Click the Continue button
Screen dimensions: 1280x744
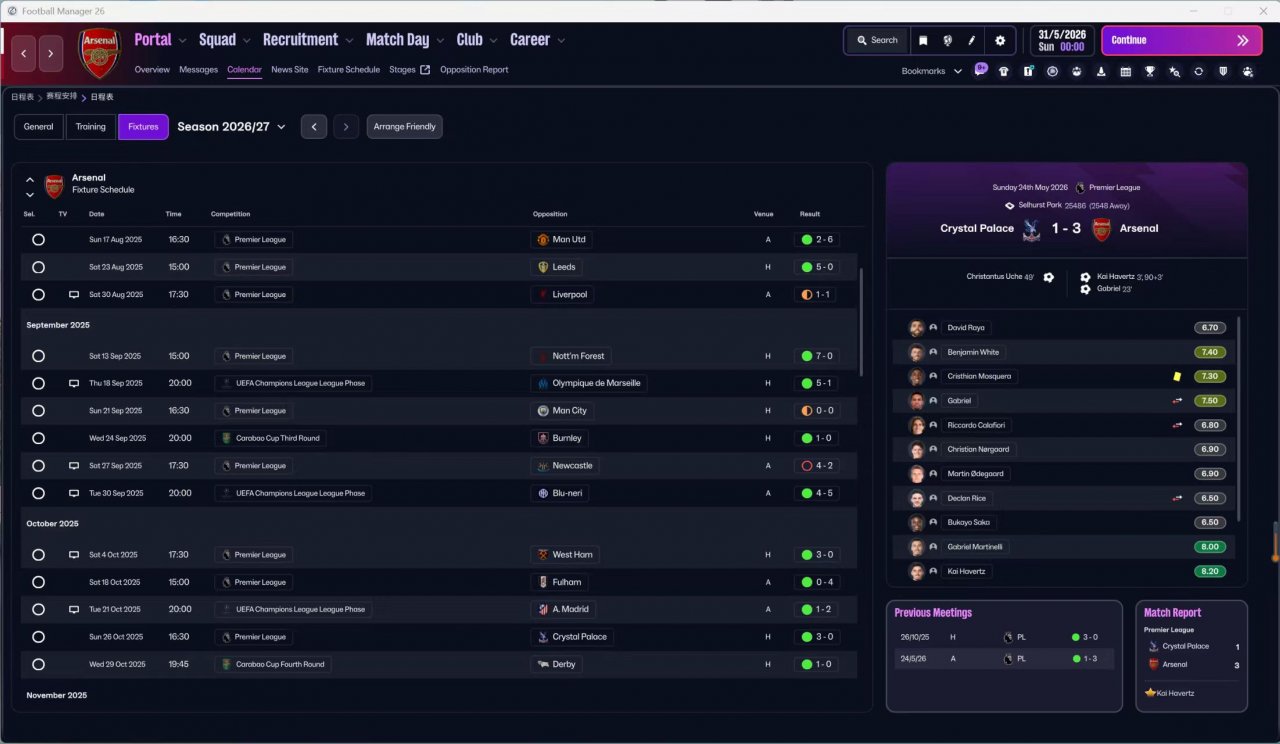pos(1181,41)
